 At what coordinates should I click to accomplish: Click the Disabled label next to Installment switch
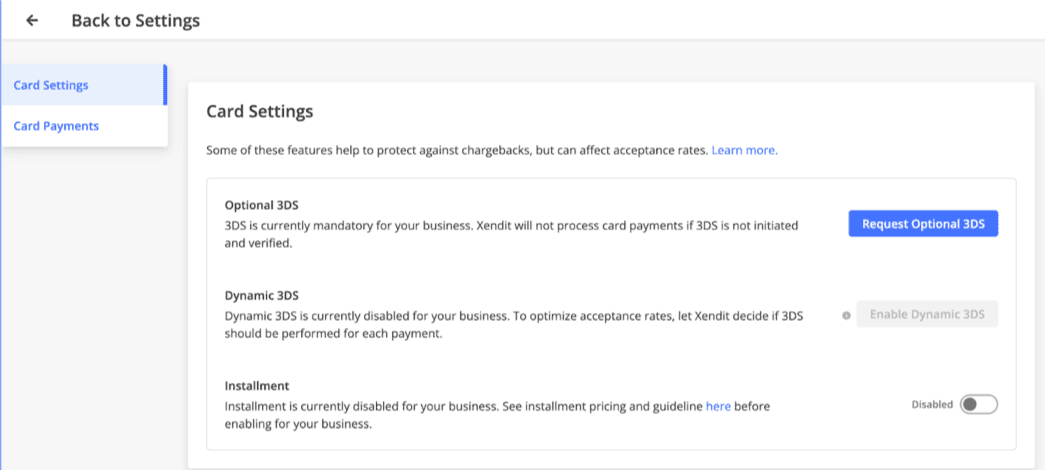coord(932,404)
